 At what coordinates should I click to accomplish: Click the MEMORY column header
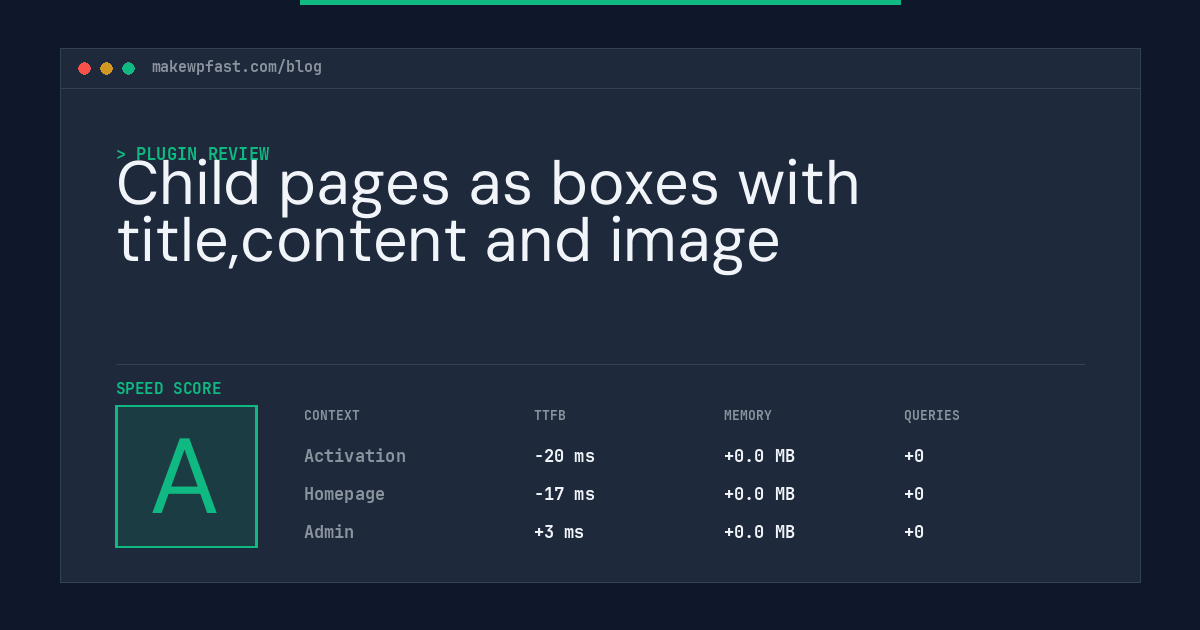point(748,415)
